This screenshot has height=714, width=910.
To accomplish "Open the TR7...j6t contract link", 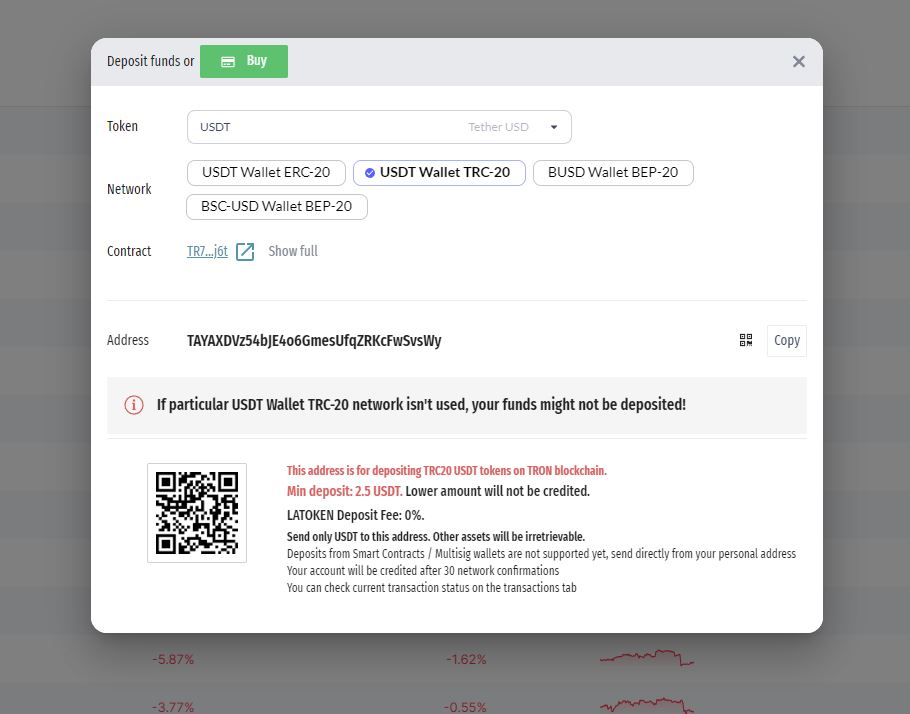I will tap(207, 251).
